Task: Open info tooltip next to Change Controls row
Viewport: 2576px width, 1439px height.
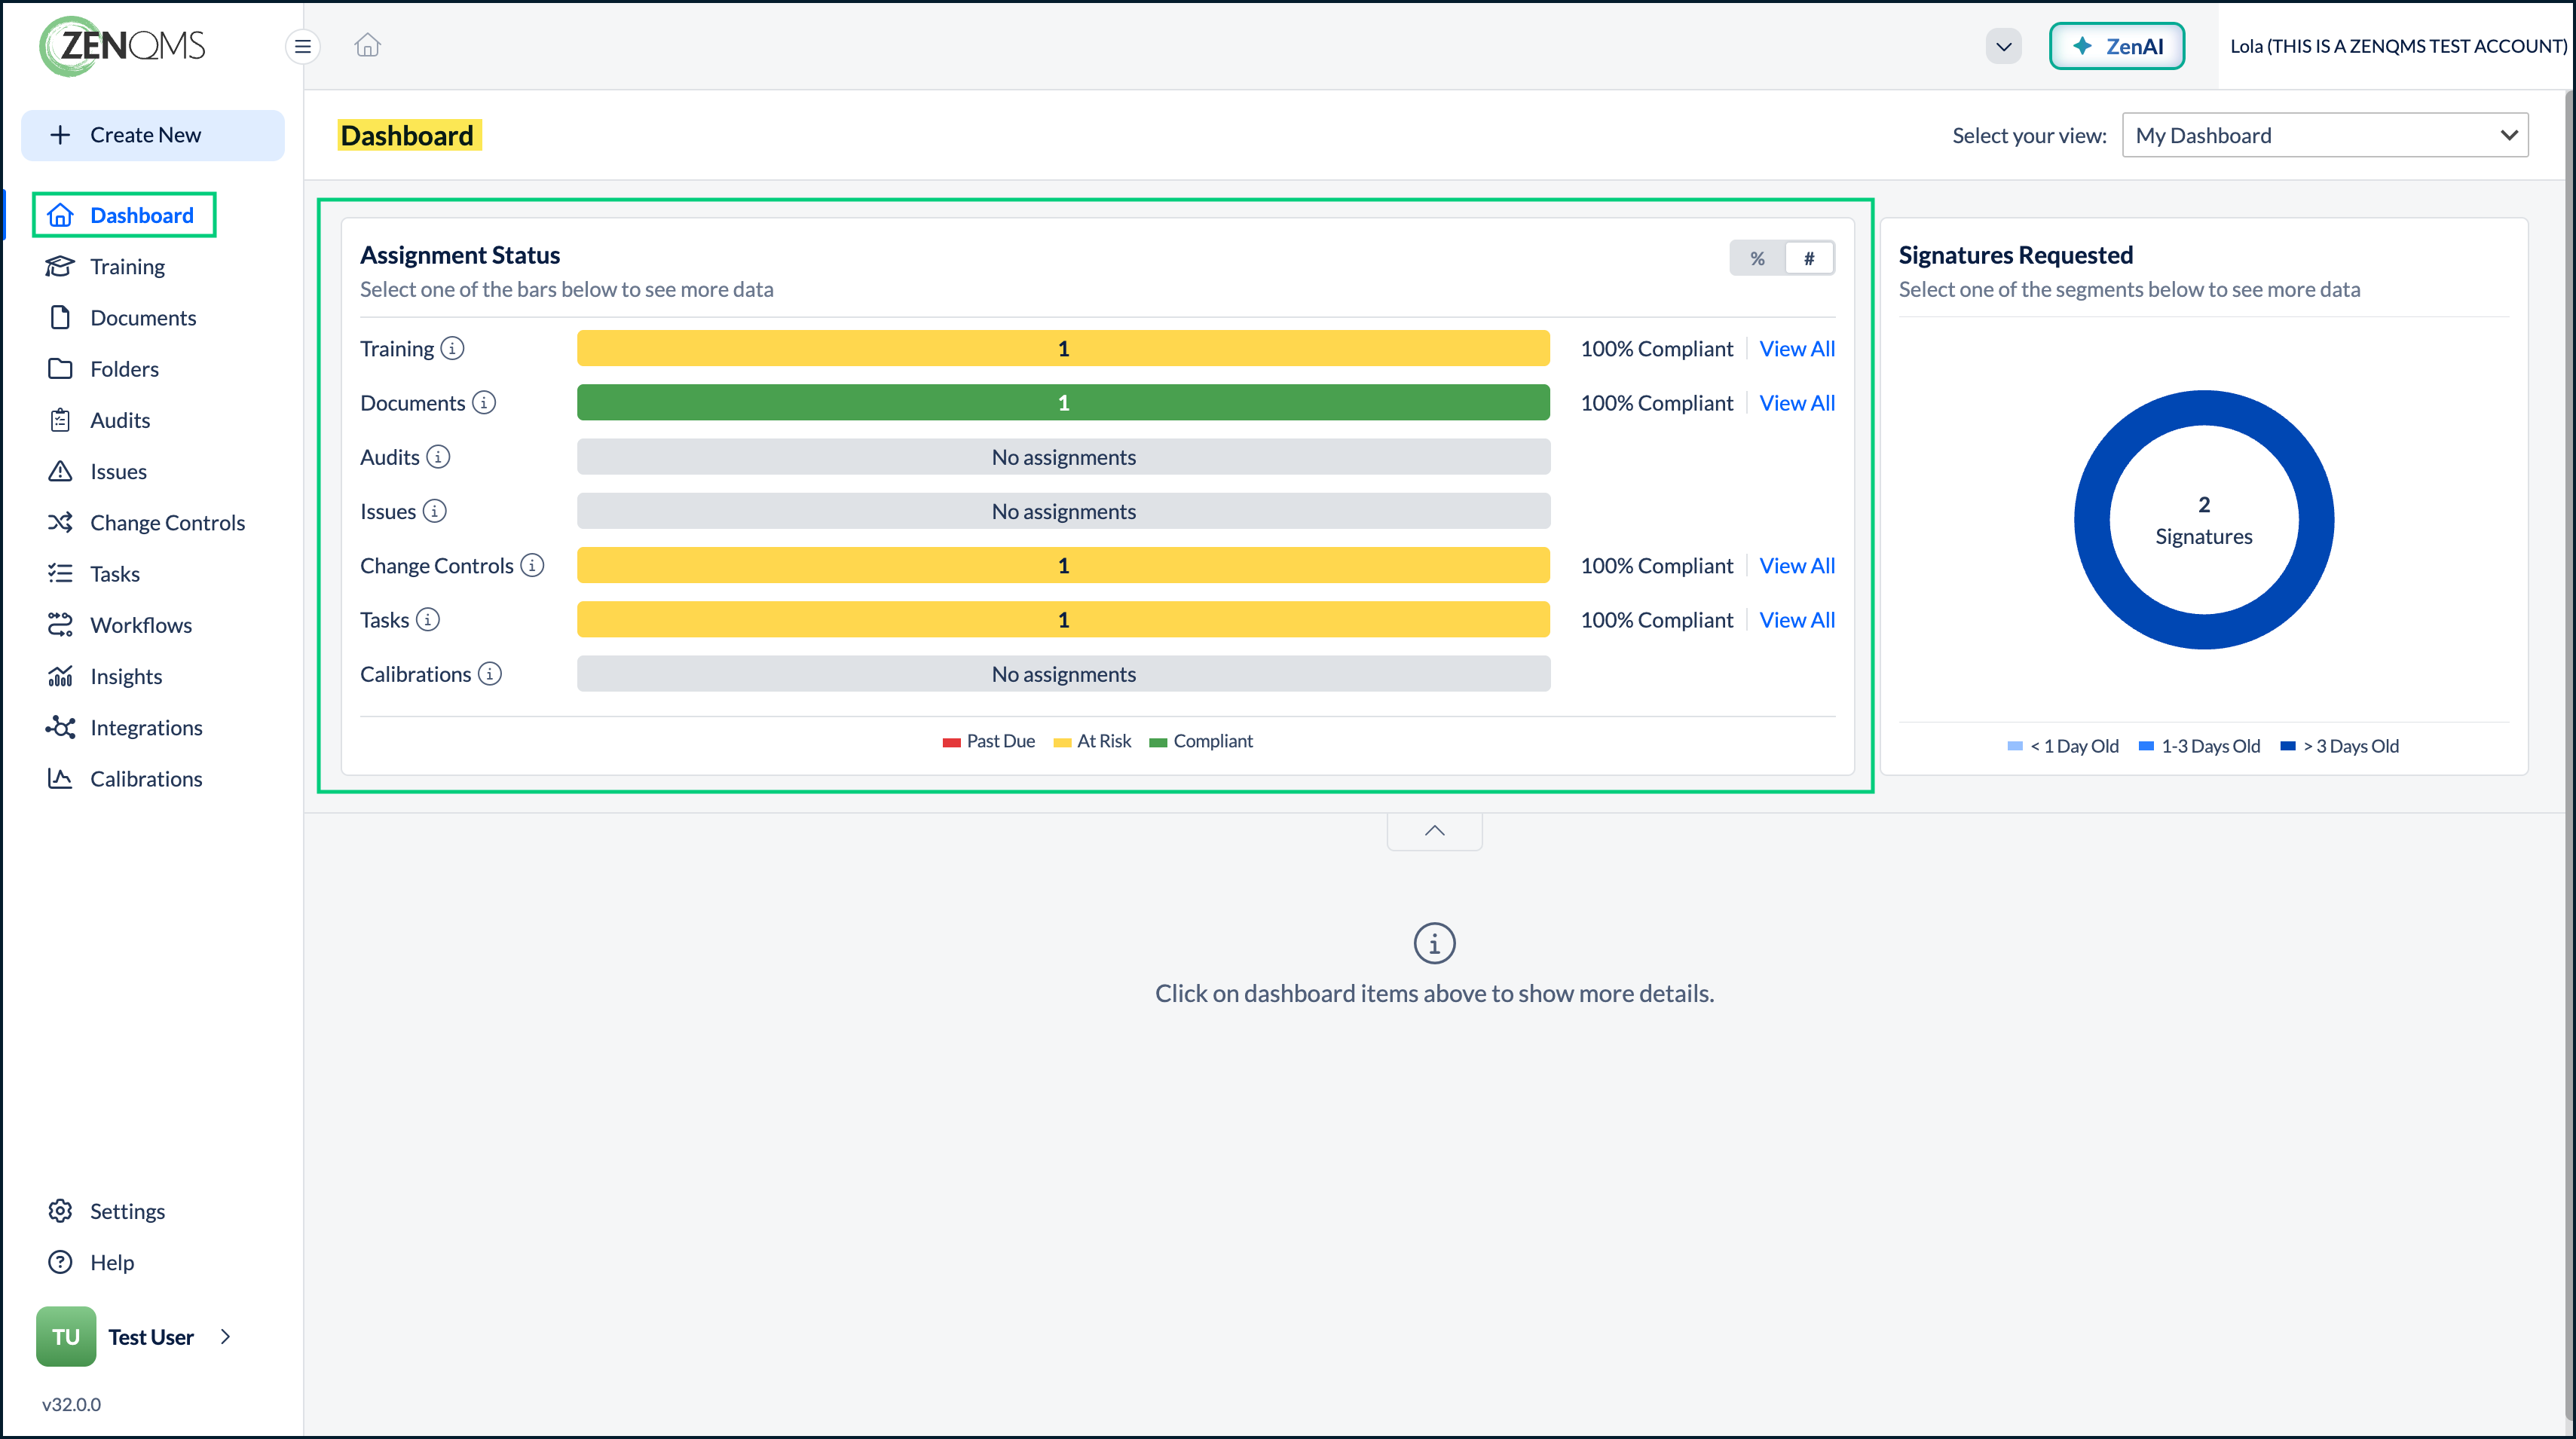Action: (532, 565)
